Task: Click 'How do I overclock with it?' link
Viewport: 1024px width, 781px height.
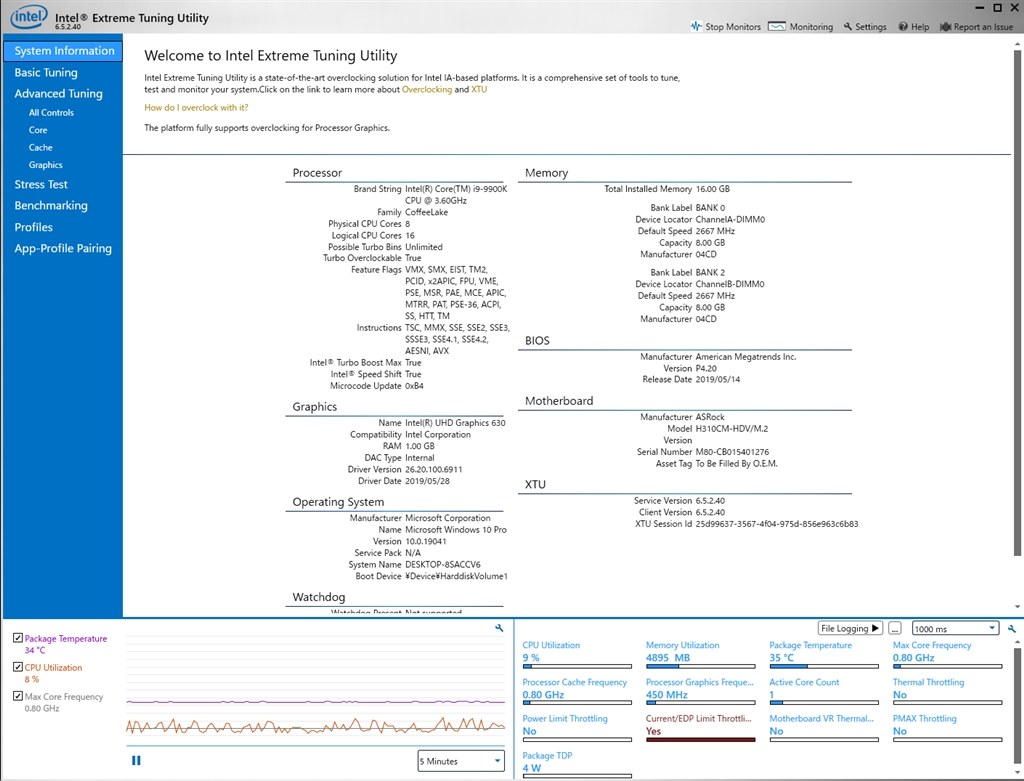Action: coord(196,107)
